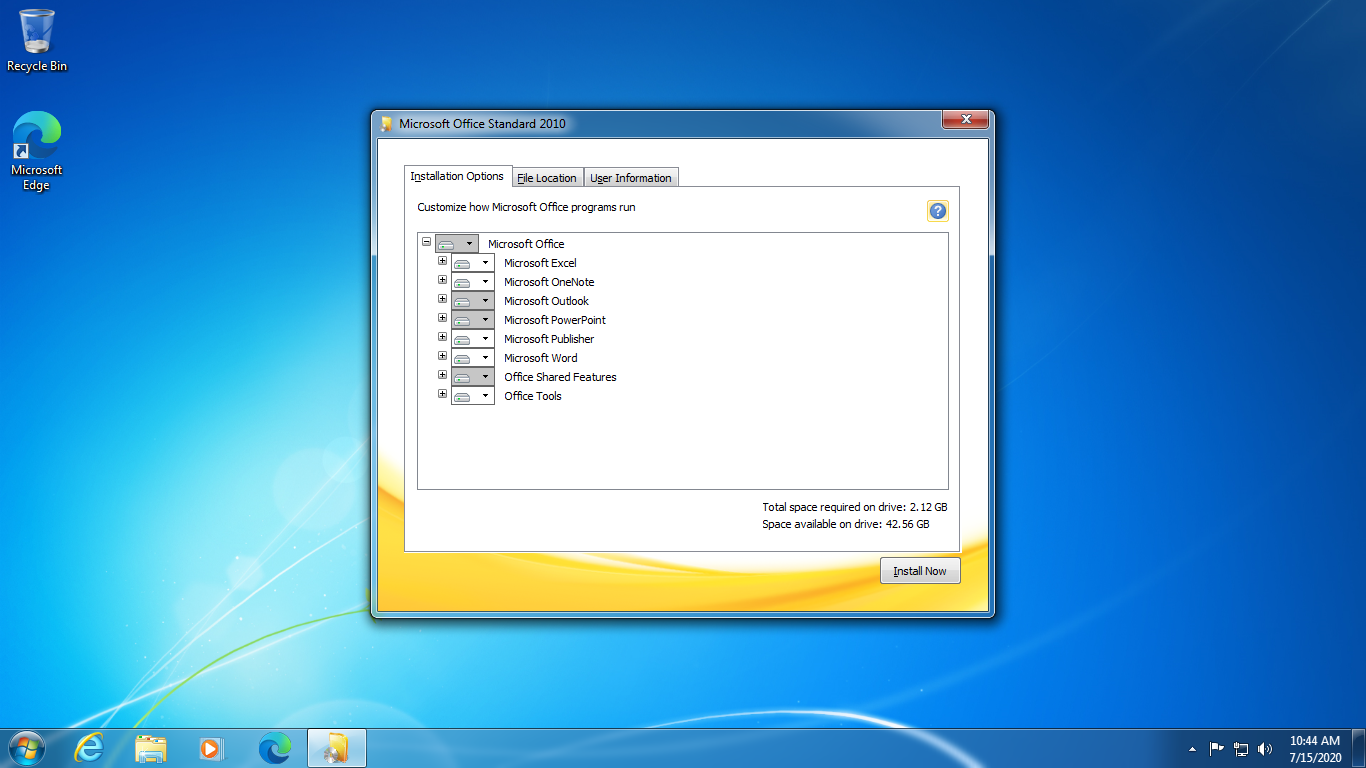
Task: Click the taskbar clock and date
Action: pyautogui.click(x=1315, y=749)
